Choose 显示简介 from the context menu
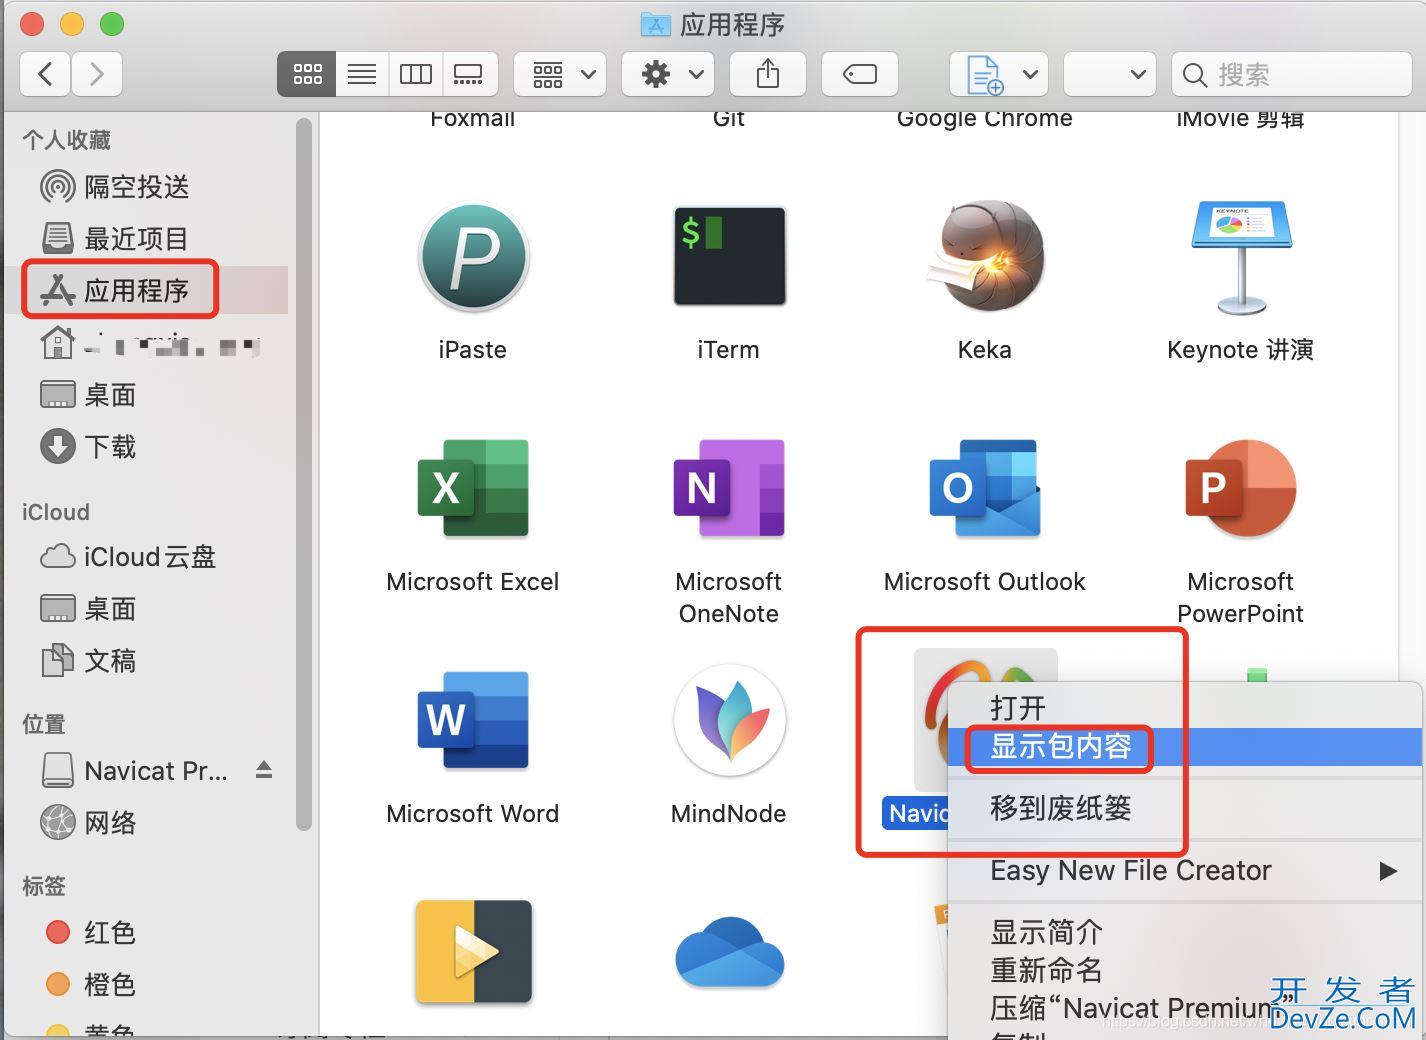Image resolution: width=1426 pixels, height=1040 pixels. pyautogui.click(x=1184, y=933)
